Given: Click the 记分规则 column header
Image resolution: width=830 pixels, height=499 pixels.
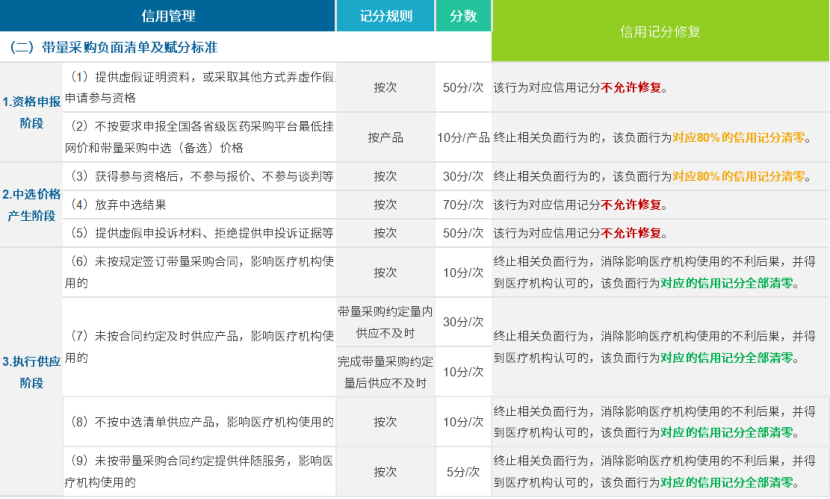Looking at the screenshot, I should coord(385,15).
